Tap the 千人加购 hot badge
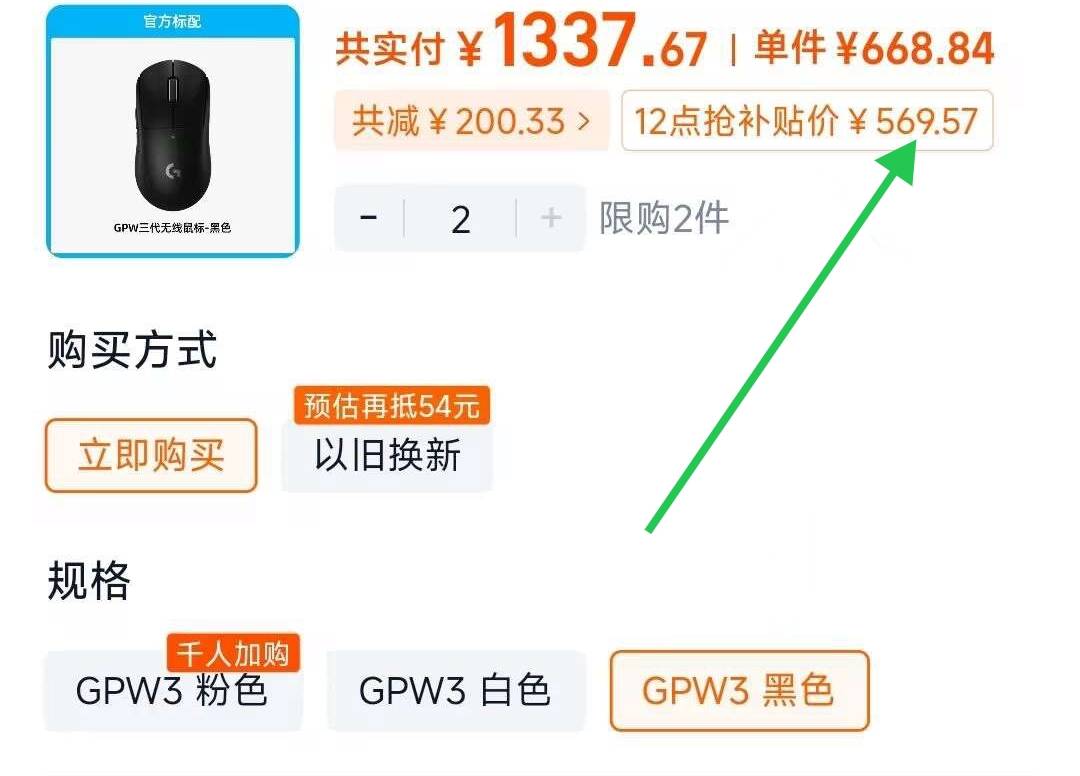1080x776 pixels. pos(233,653)
